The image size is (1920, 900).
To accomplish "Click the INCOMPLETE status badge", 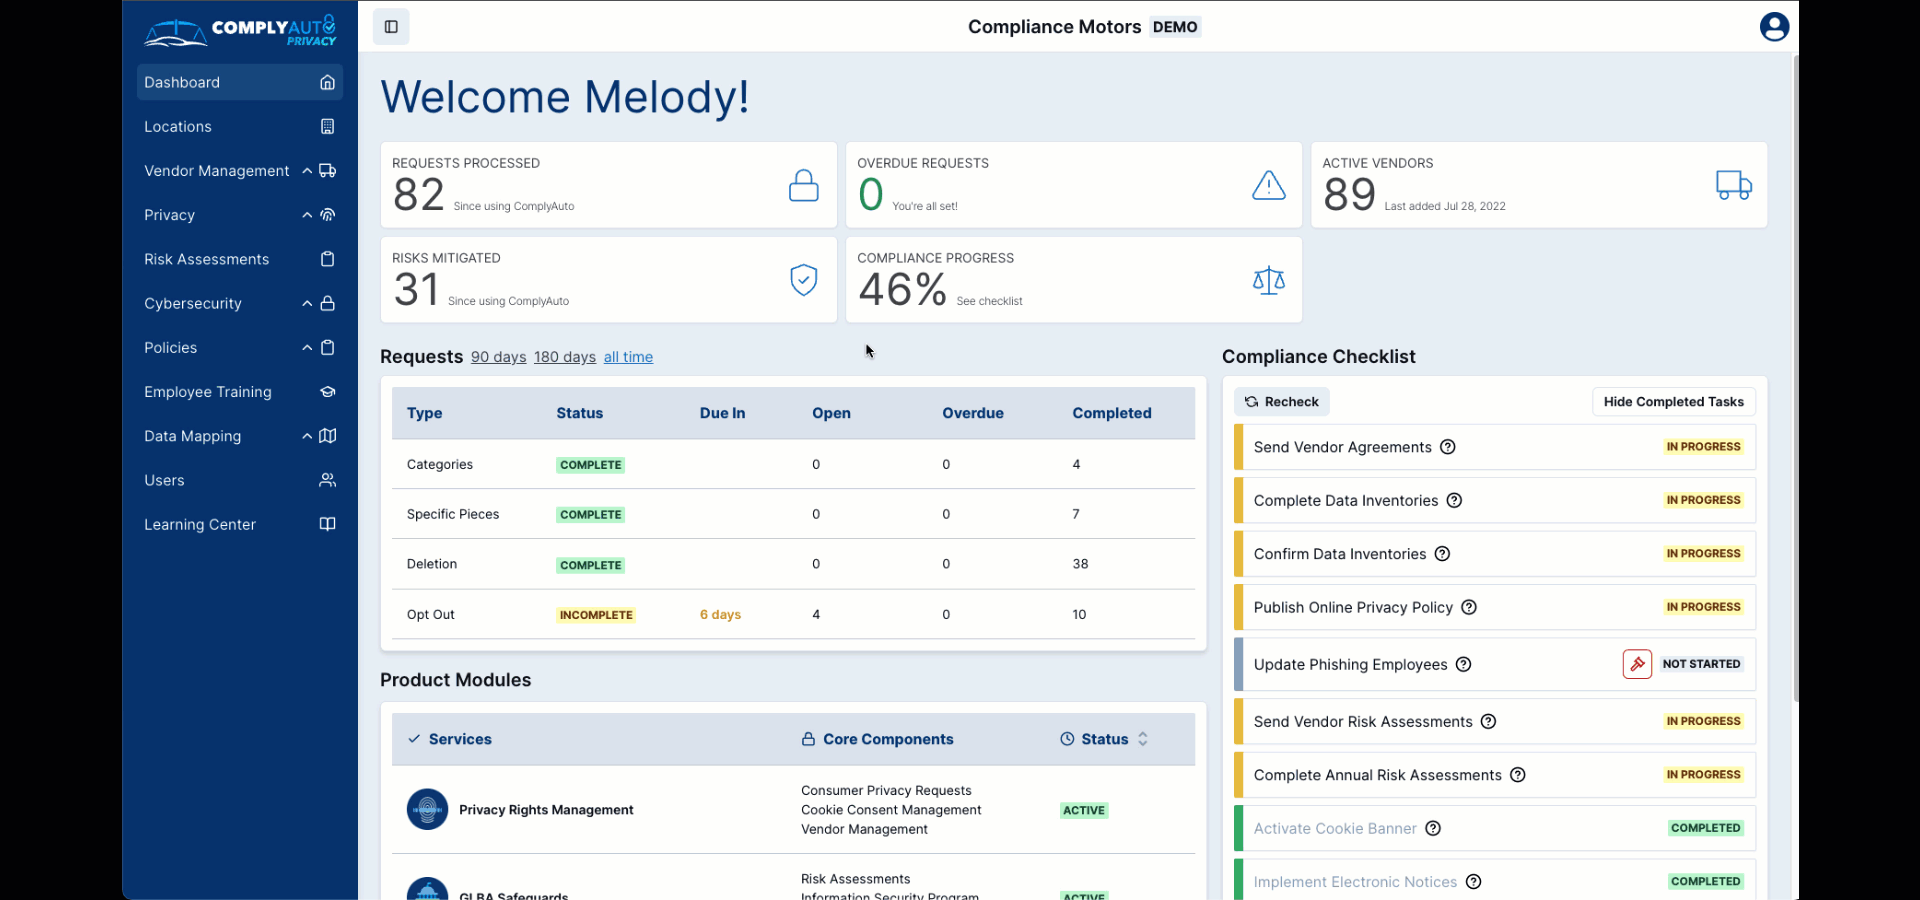I will tap(596, 615).
